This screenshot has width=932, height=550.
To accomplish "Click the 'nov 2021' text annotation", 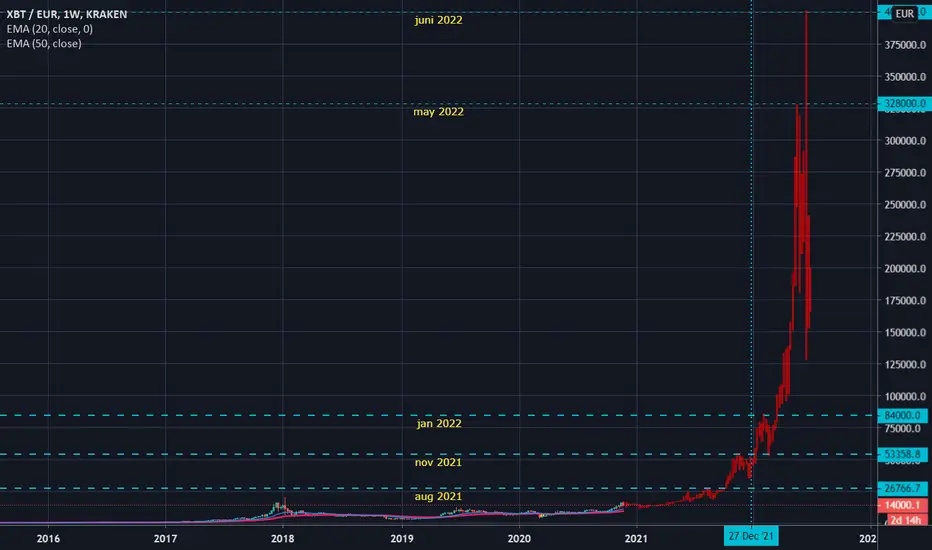I will tap(439, 462).
